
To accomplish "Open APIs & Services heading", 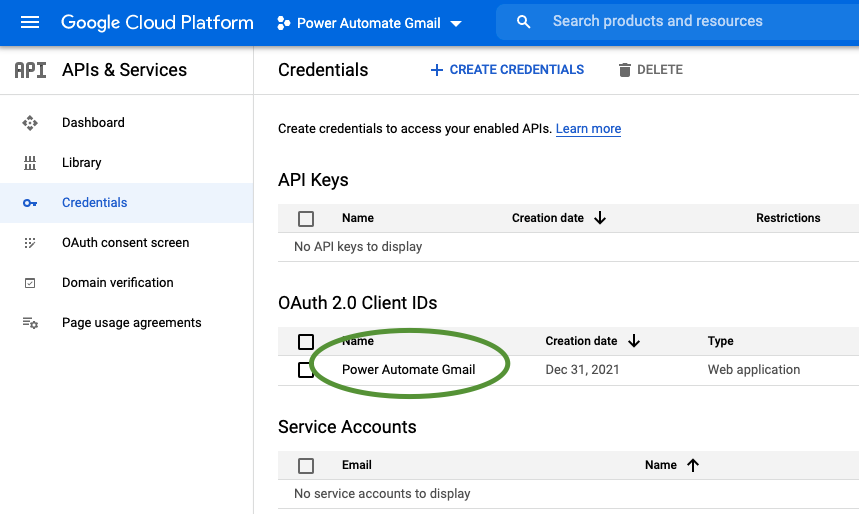I will (124, 70).
